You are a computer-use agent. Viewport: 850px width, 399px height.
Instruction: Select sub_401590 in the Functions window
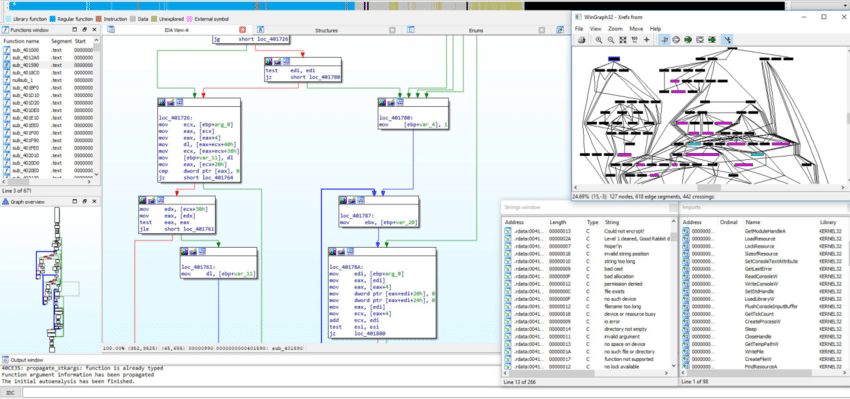(x=48, y=65)
